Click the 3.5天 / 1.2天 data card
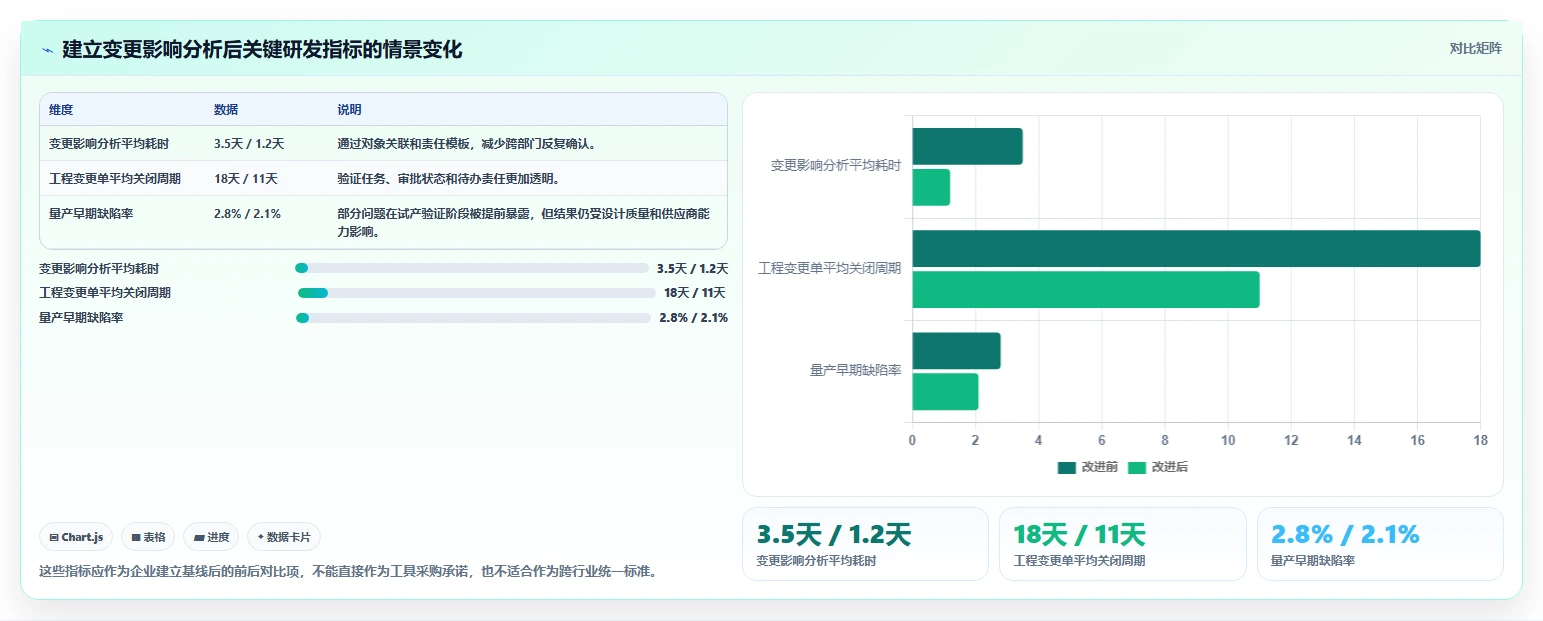 [865, 544]
